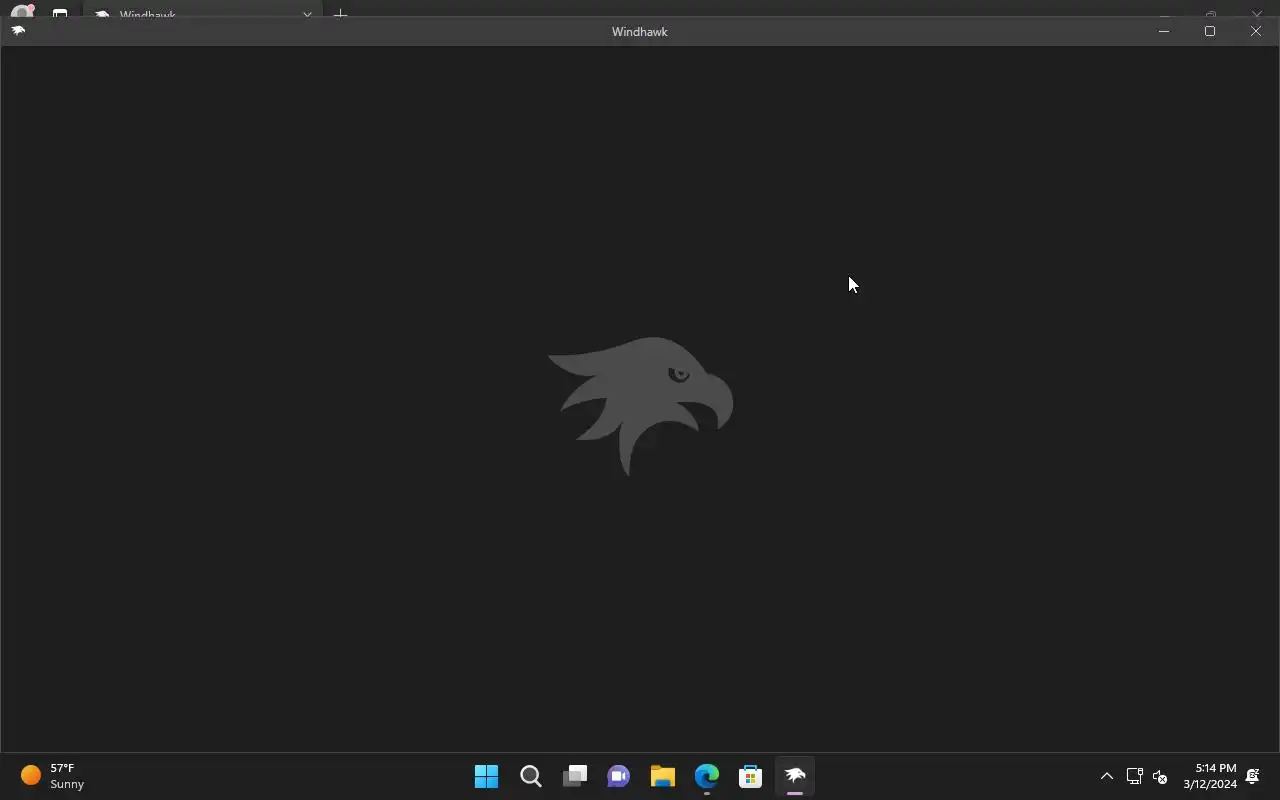The height and width of the screenshot is (800, 1280).
Task: Maximize the Windhawk window
Action: coord(1210,31)
